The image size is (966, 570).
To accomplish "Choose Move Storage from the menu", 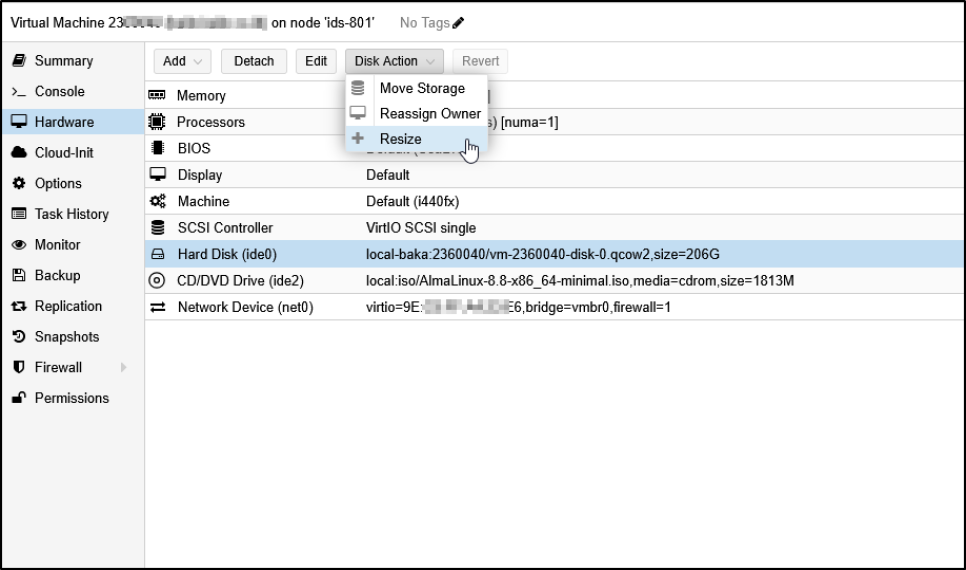I will tap(422, 88).
